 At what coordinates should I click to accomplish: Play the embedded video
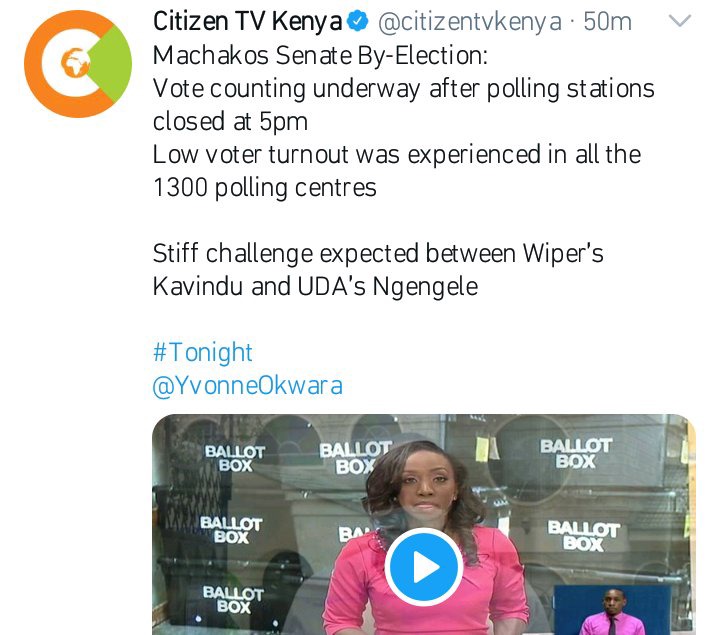point(423,567)
